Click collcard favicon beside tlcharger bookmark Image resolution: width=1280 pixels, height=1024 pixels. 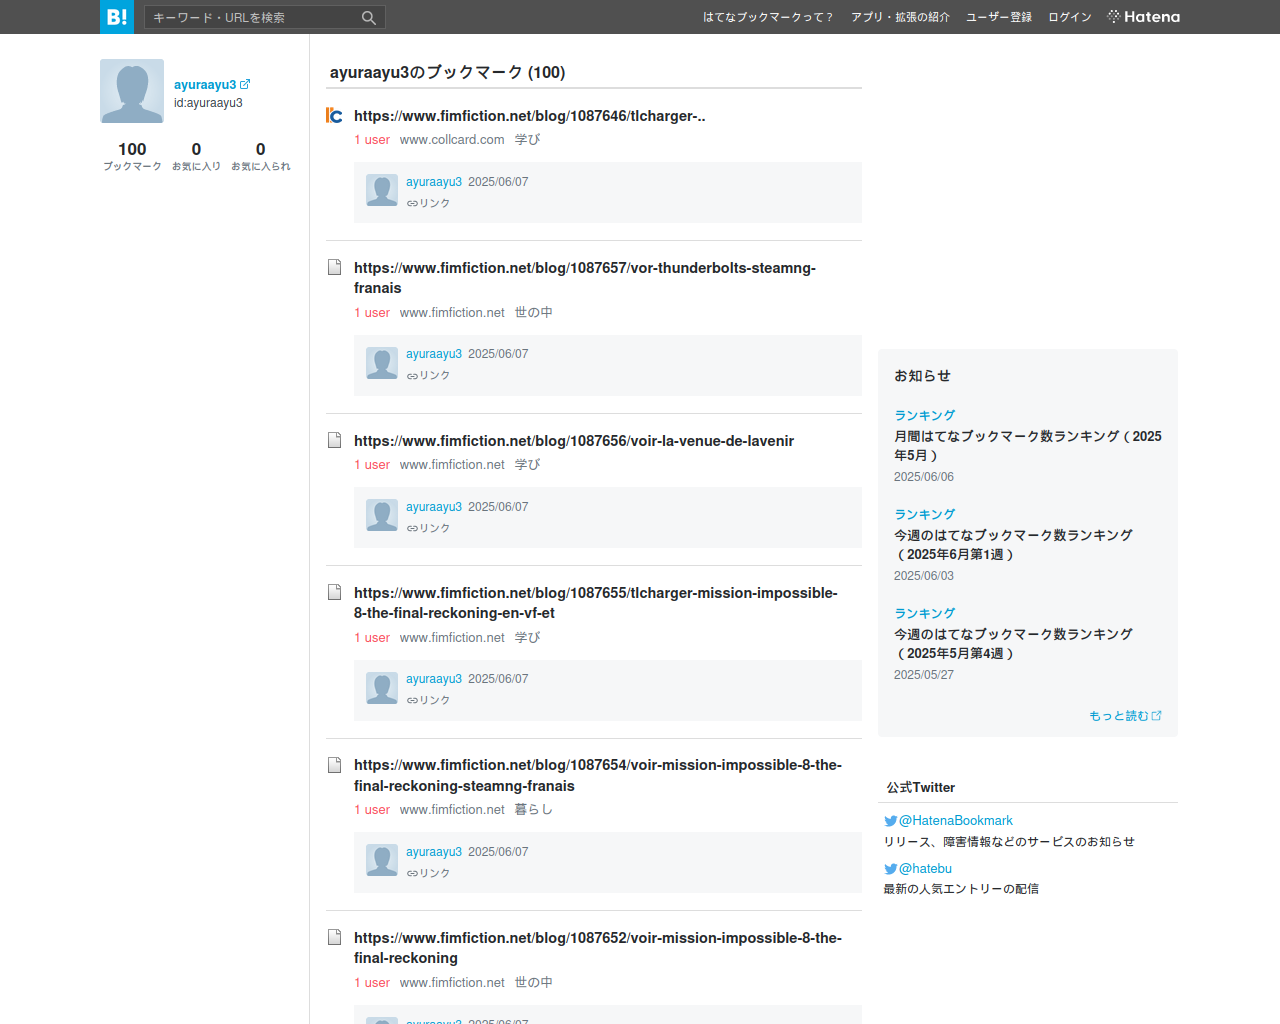pyautogui.click(x=334, y=116)
